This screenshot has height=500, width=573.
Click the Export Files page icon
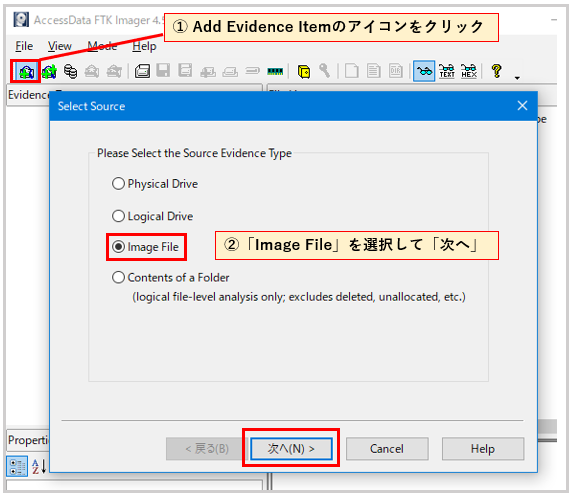(x=352, y=71)
